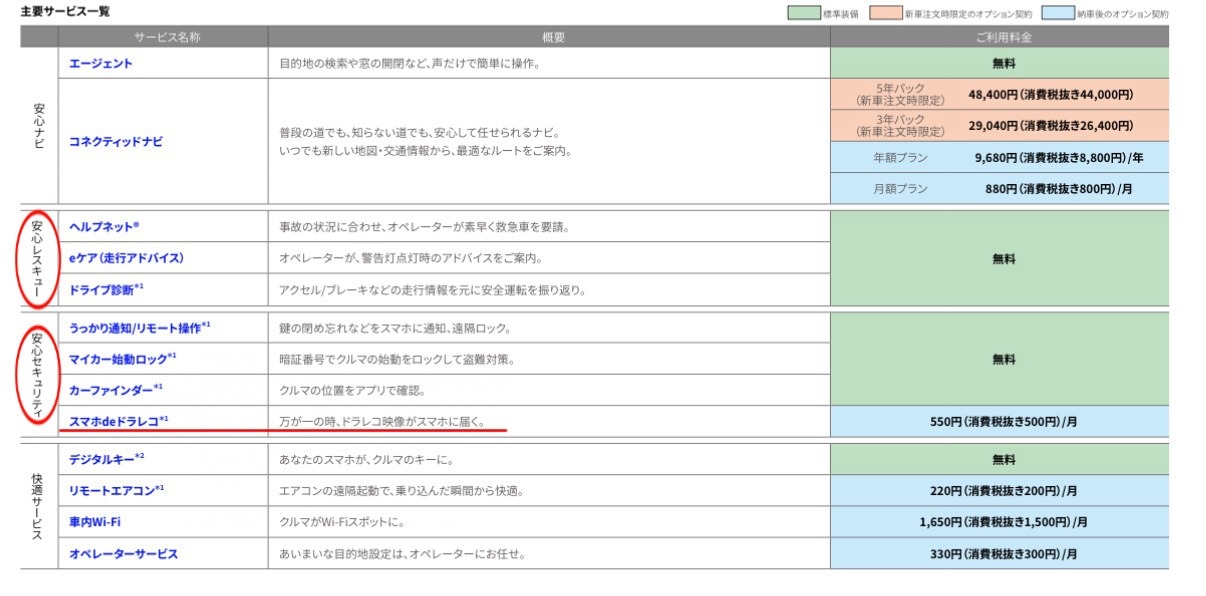Click the green 標準装備 legend swatch
The width and height of the screenshot is (1206, 596).
click(804, 14)
